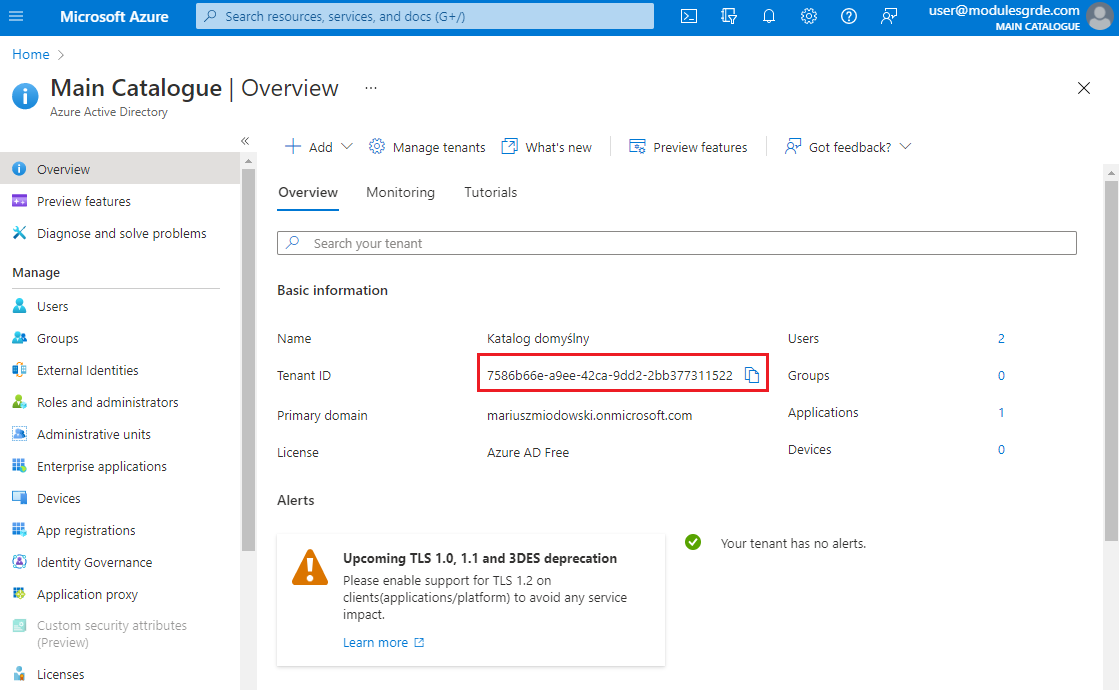Open the Devices count link 0

pyautogui.click(x=1001, y=450)
